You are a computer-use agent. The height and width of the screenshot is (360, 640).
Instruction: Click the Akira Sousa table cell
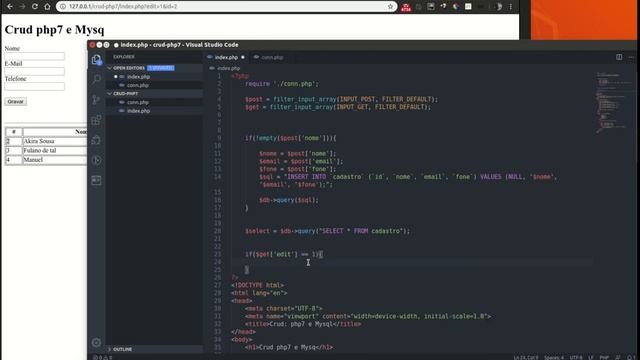(55, 141)
